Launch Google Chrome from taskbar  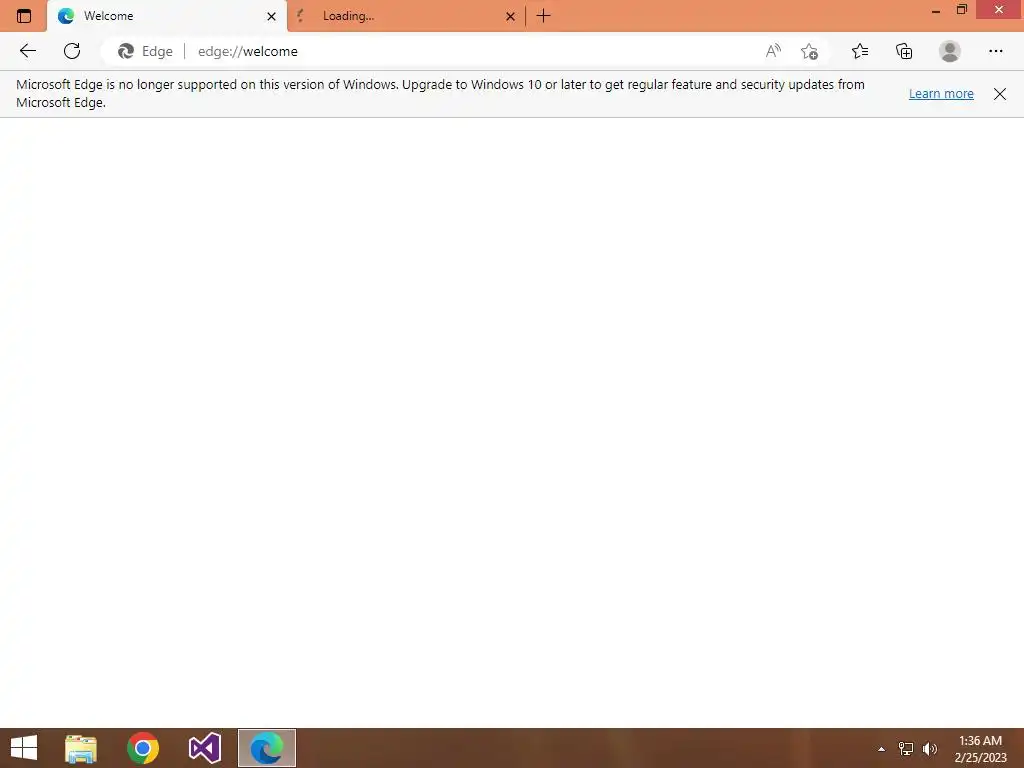point(143,748)
